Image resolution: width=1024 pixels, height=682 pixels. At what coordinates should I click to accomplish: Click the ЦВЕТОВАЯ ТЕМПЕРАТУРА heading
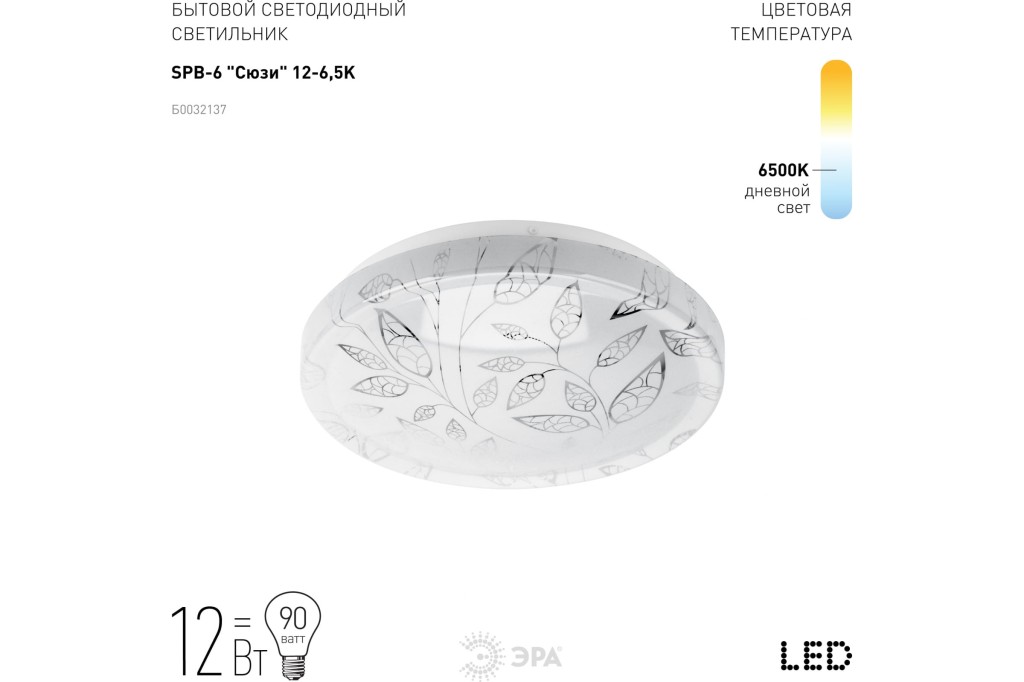tap(791, 22)
